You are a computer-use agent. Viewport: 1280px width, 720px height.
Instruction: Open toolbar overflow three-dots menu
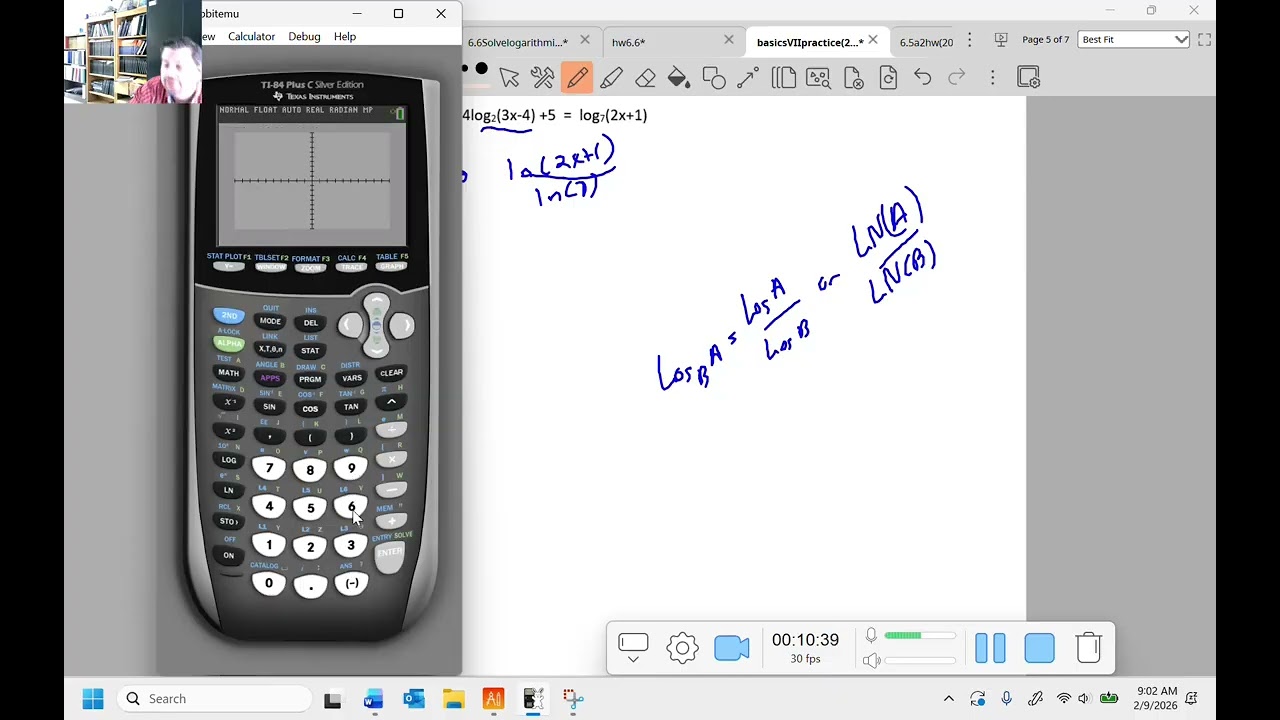(992, 77)
